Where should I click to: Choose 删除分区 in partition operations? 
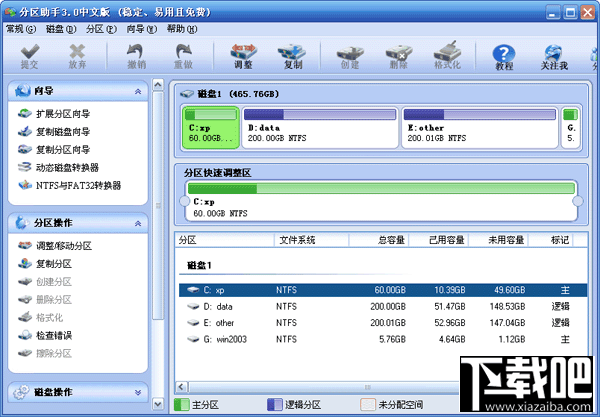[x=45, y=300]
